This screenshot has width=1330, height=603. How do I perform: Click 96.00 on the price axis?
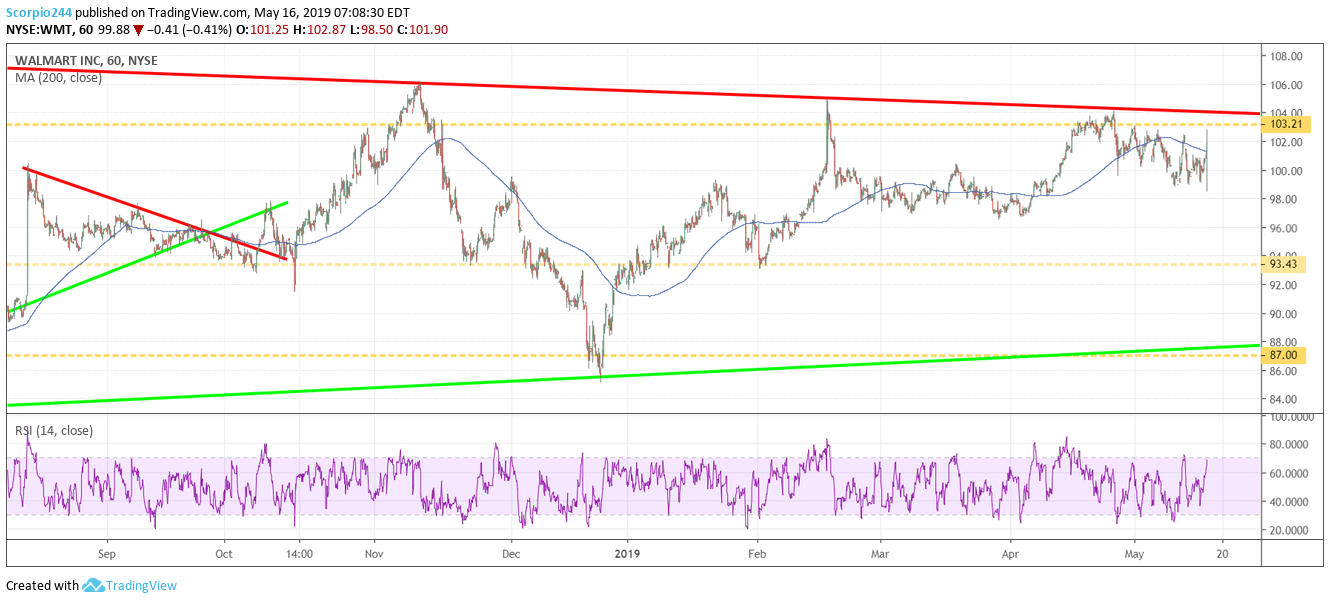tap(1284, 228)
